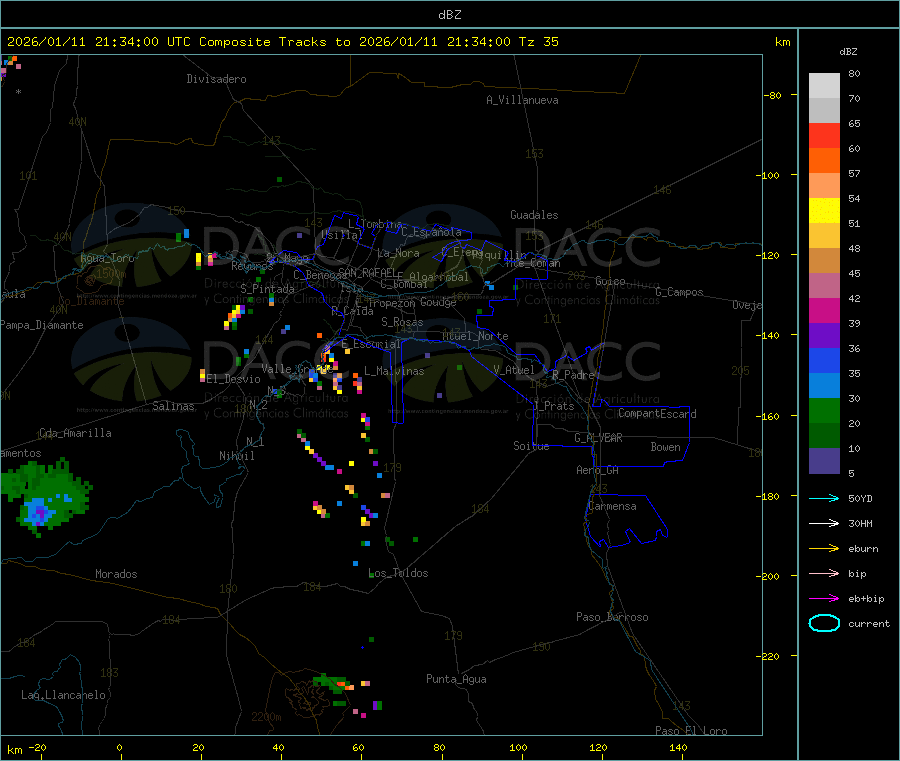Screen dimensions: 900x761
Task: Click the eburn yellow arrow legend icon
Action: click(x=824, y=548)
